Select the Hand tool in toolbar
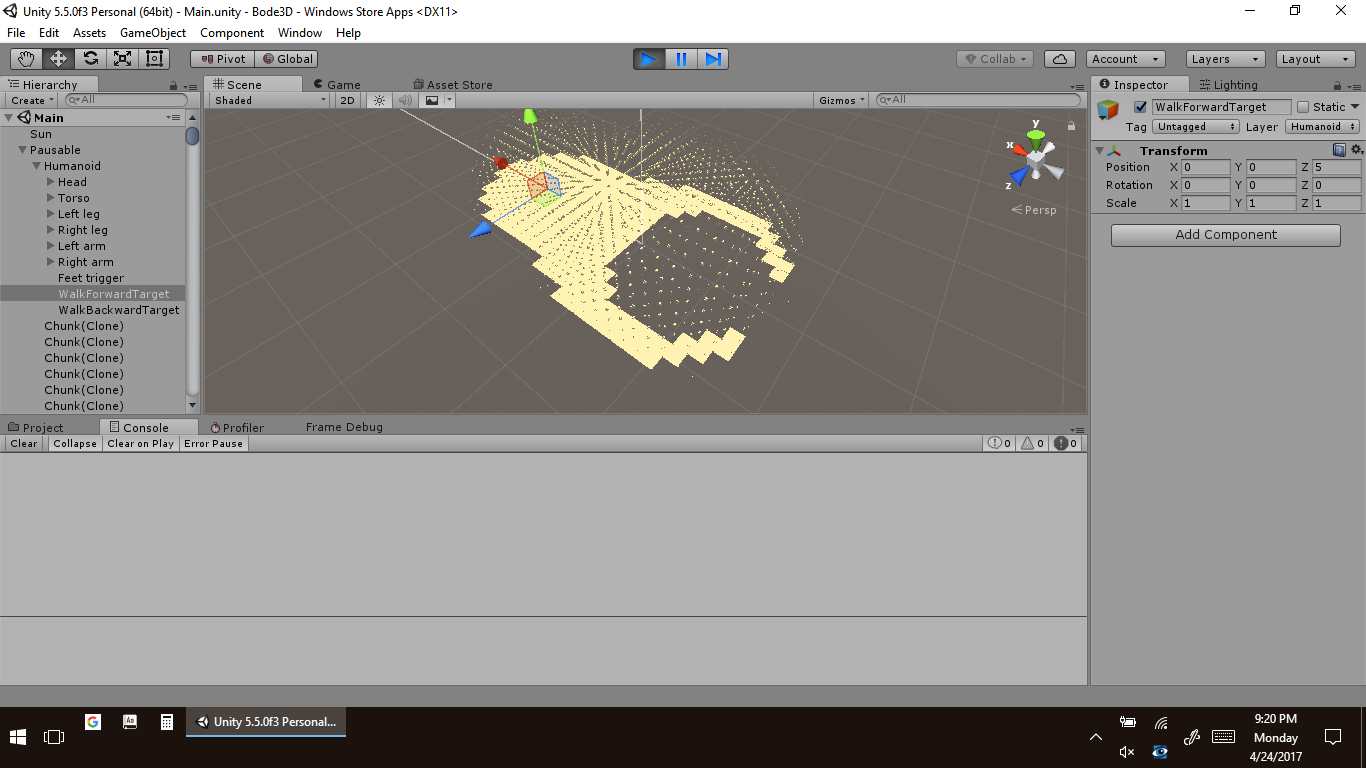The image size is (1366, 768). click(26, 59)
